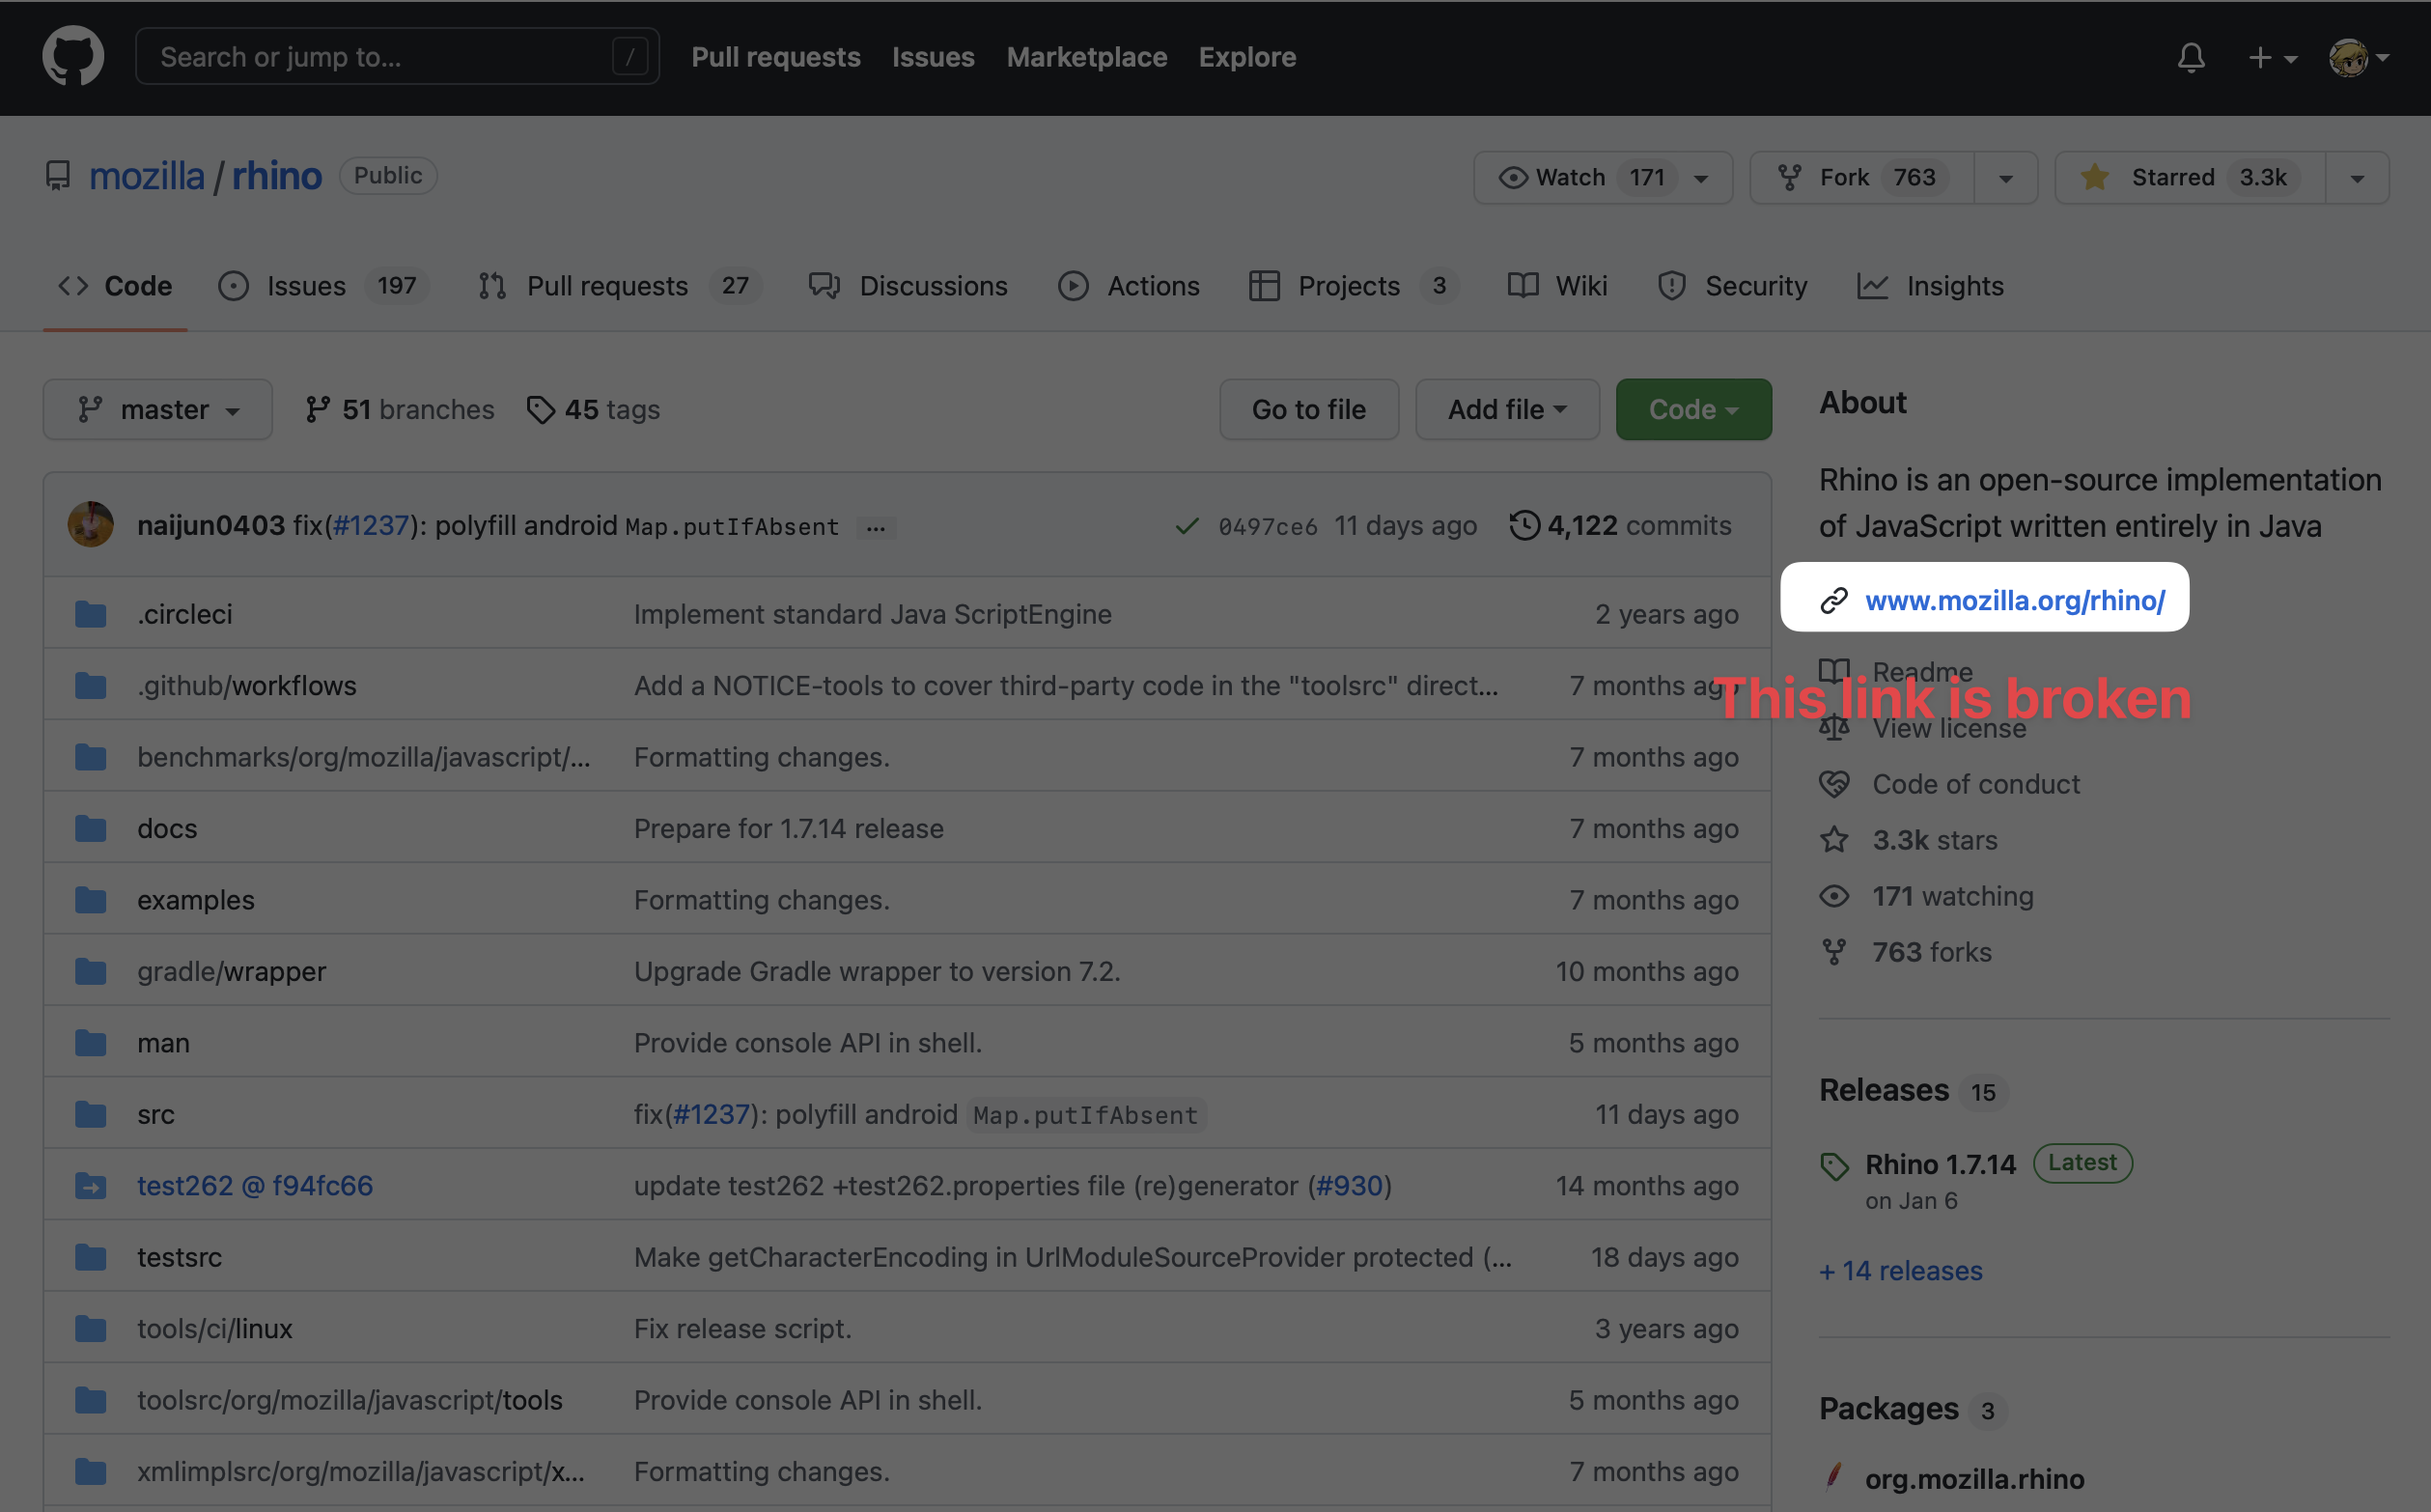
Task: Open the master branch selector
Action: (157, 409)
